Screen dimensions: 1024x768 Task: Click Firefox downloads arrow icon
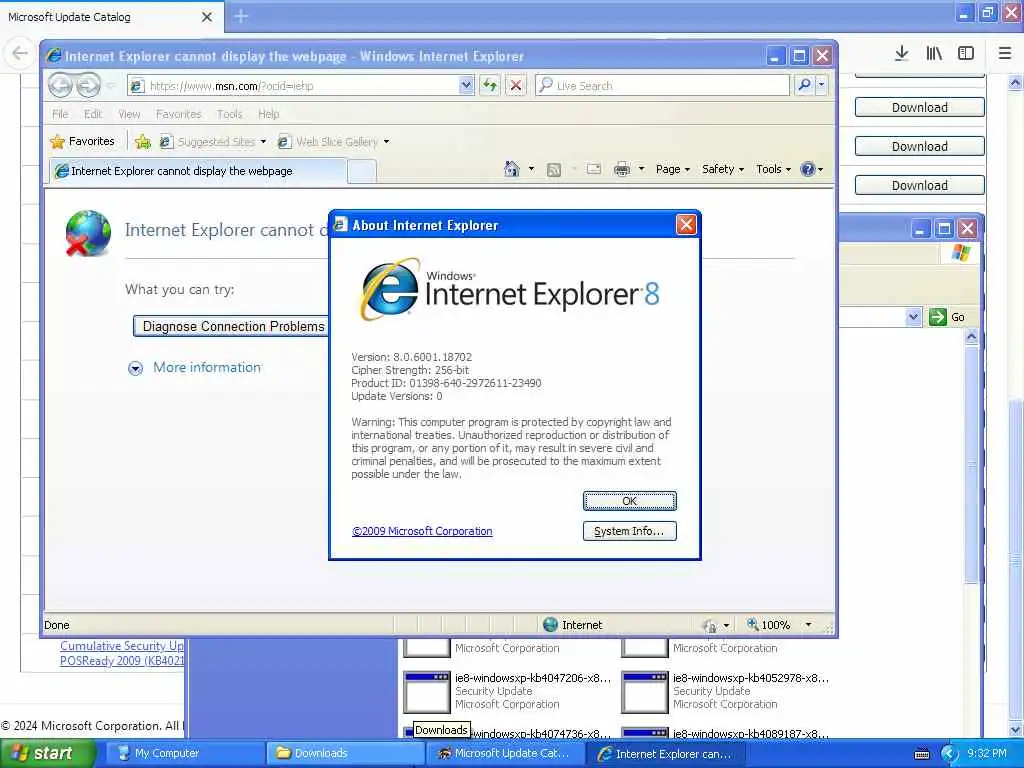[901, 53]
